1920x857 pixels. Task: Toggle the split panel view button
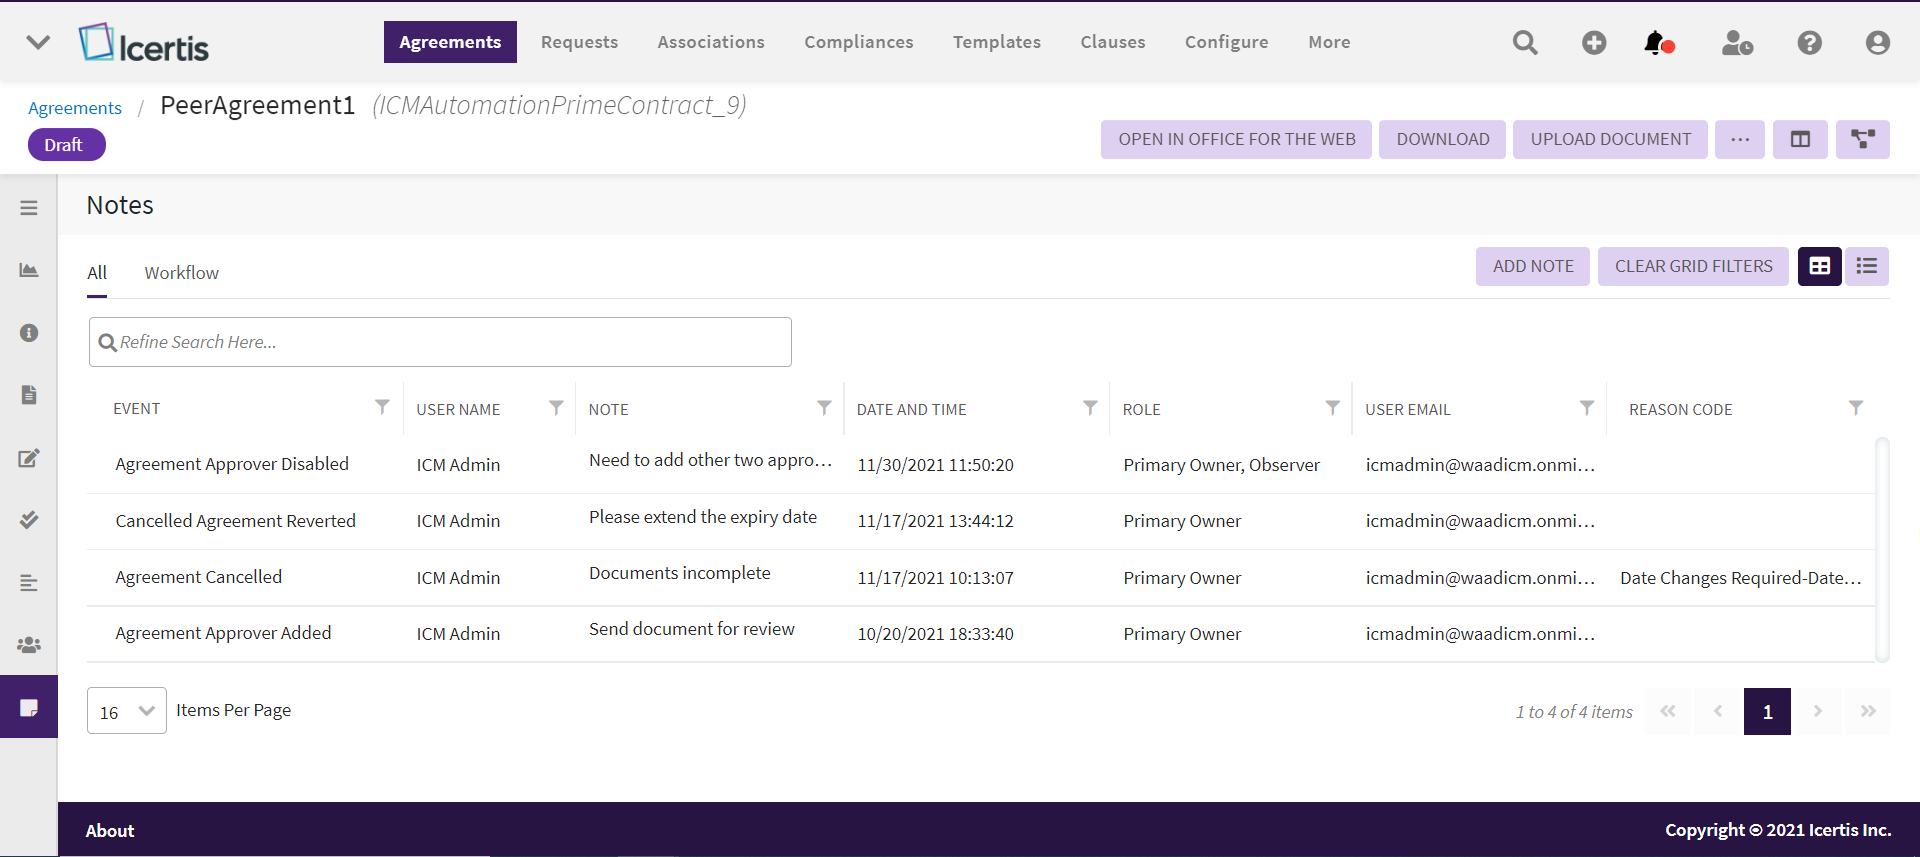[1800, 140]
